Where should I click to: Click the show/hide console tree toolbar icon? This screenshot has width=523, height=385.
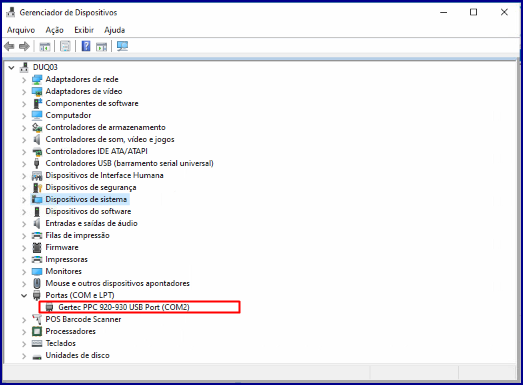(x=45, y=46)
